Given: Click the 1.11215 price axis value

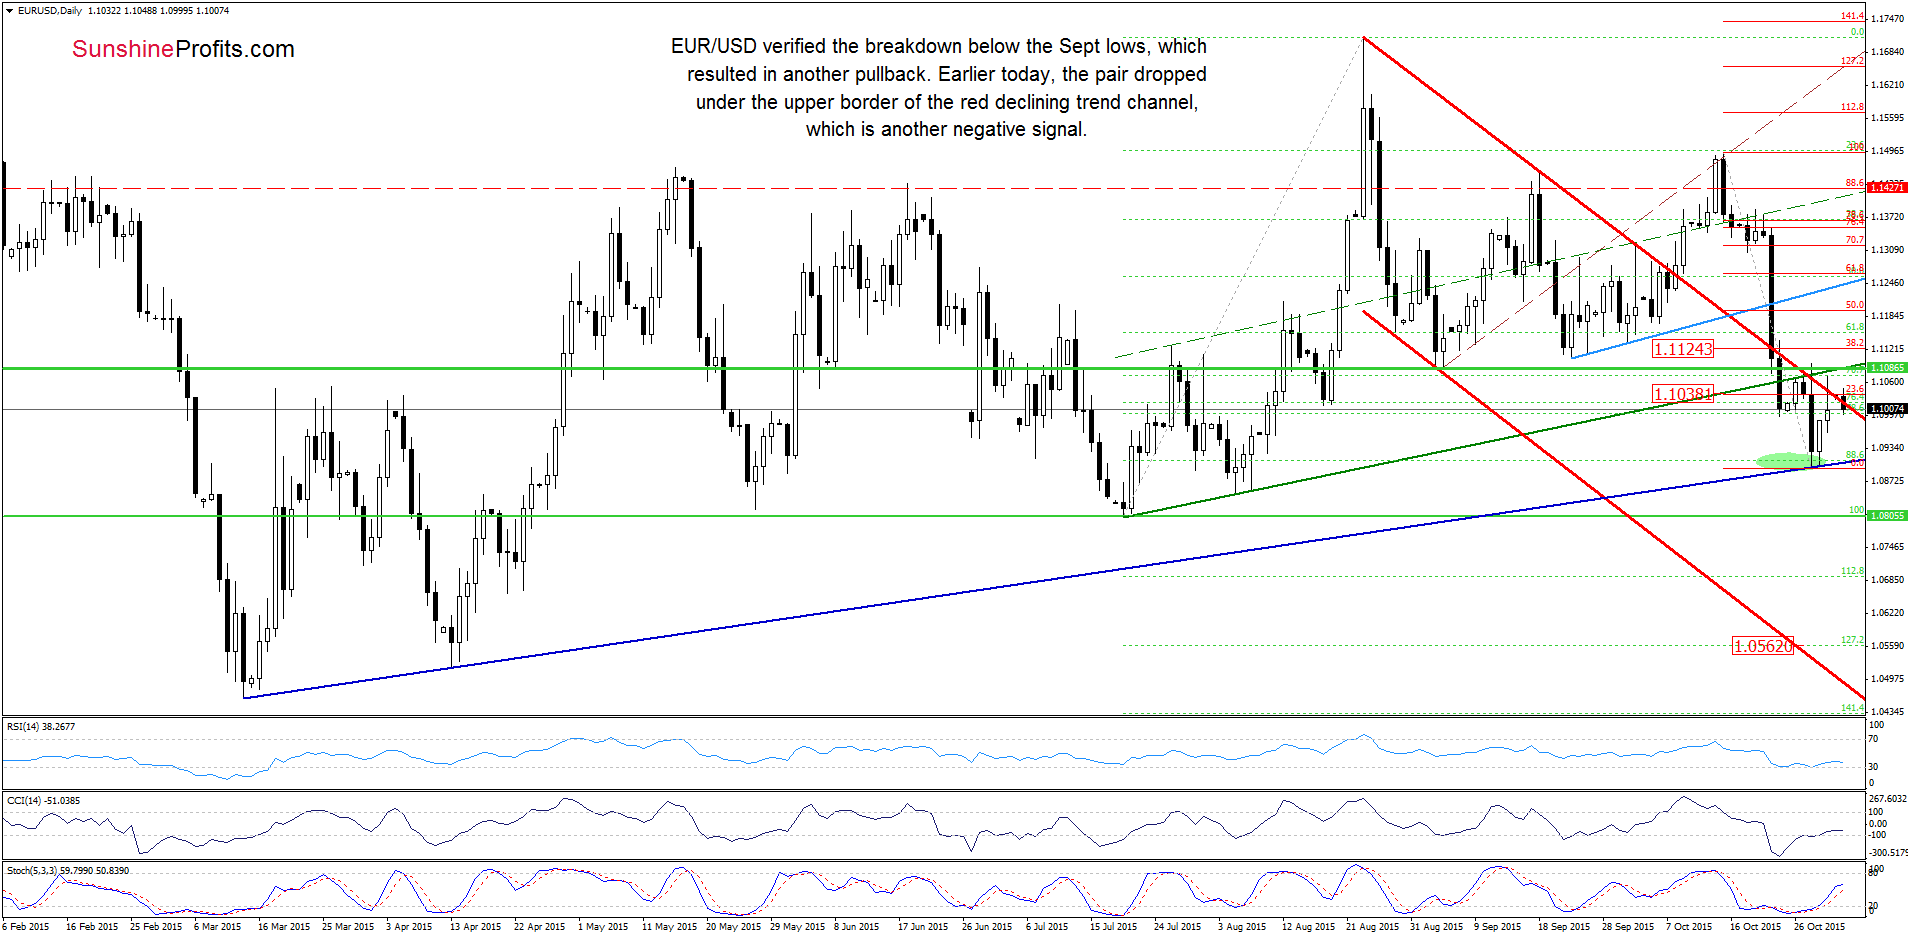Looking at the screenshot, I should (x=1887, y=348).
